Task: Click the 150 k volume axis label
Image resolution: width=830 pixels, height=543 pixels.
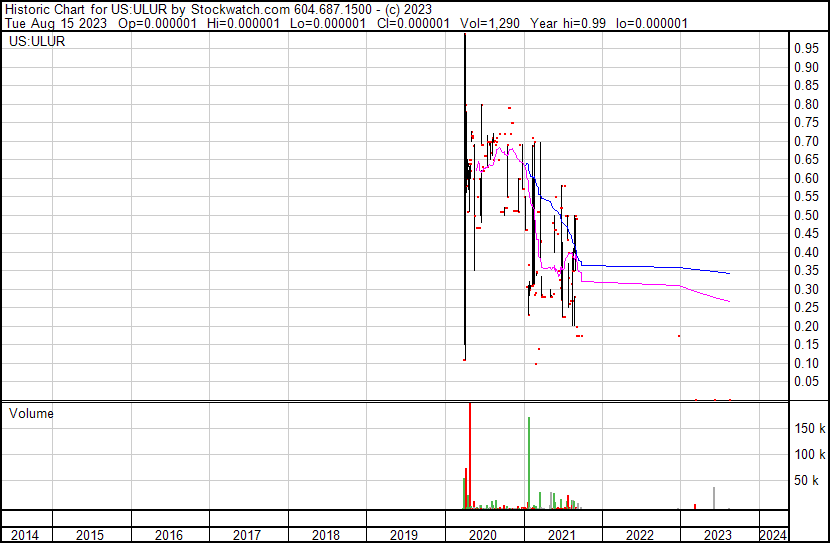Action: click(808, 428)
